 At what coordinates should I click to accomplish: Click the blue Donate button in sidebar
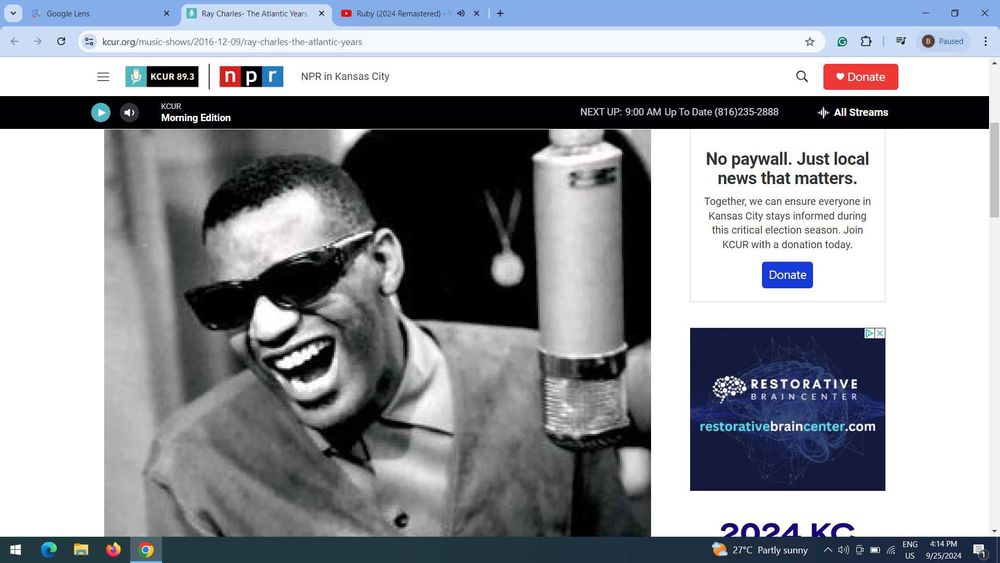tap(787, 275)
